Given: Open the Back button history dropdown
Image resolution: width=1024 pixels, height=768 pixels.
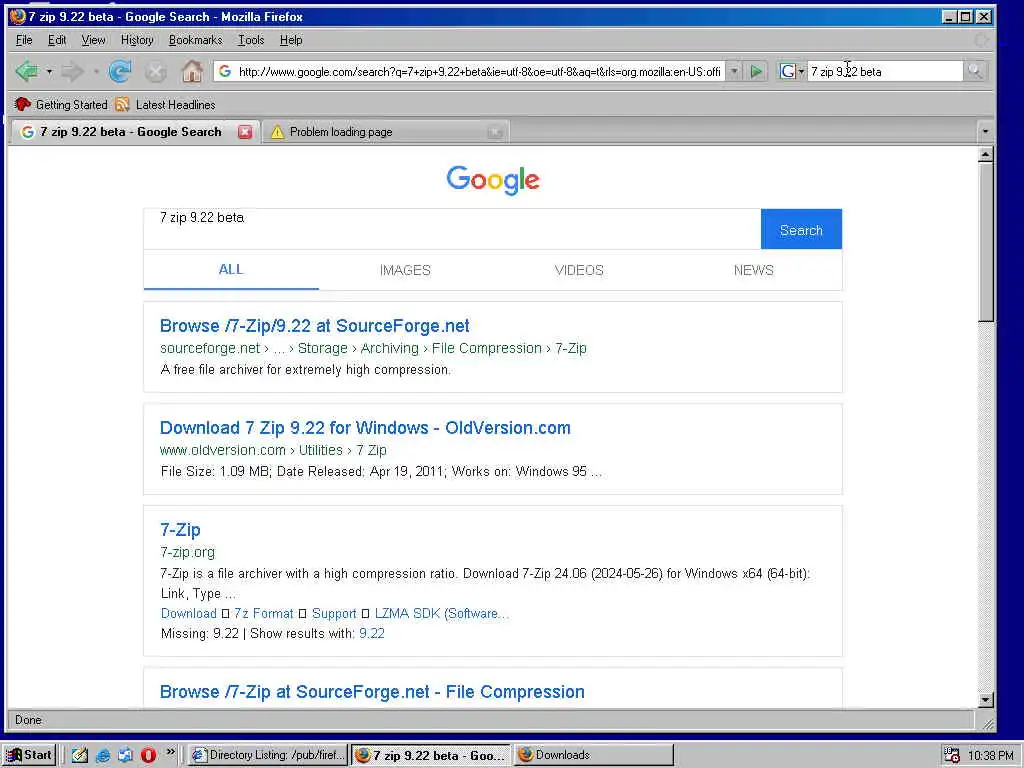Looking at the screenshot, I should click(49, 71).
